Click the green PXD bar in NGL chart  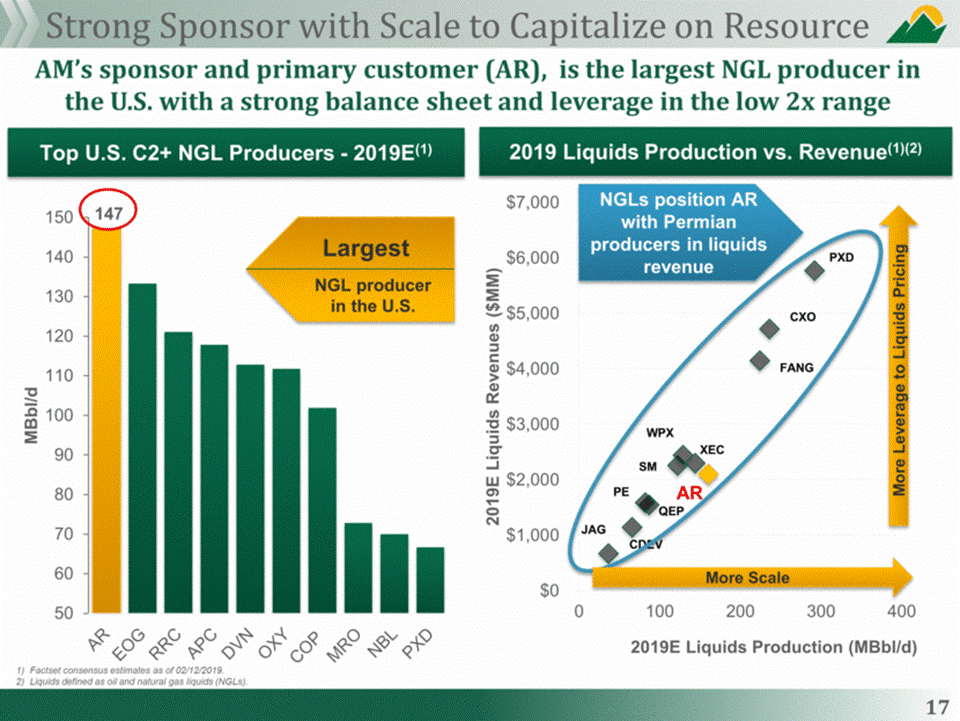(430, 580)
